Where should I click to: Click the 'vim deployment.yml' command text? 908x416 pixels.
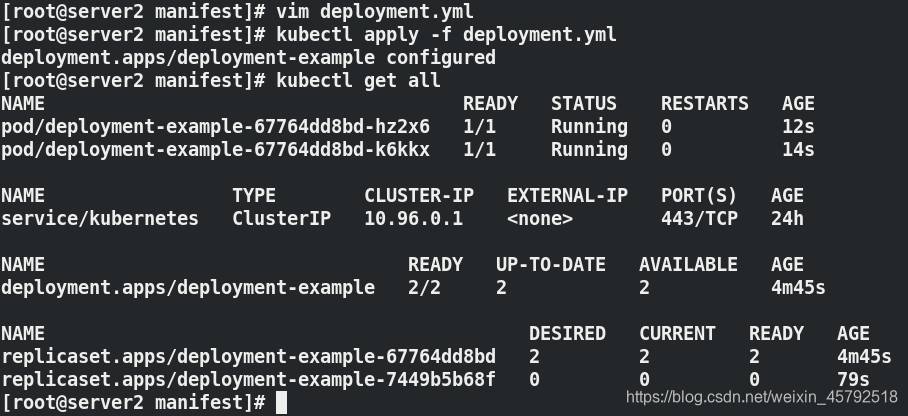(x=375, y=11)
